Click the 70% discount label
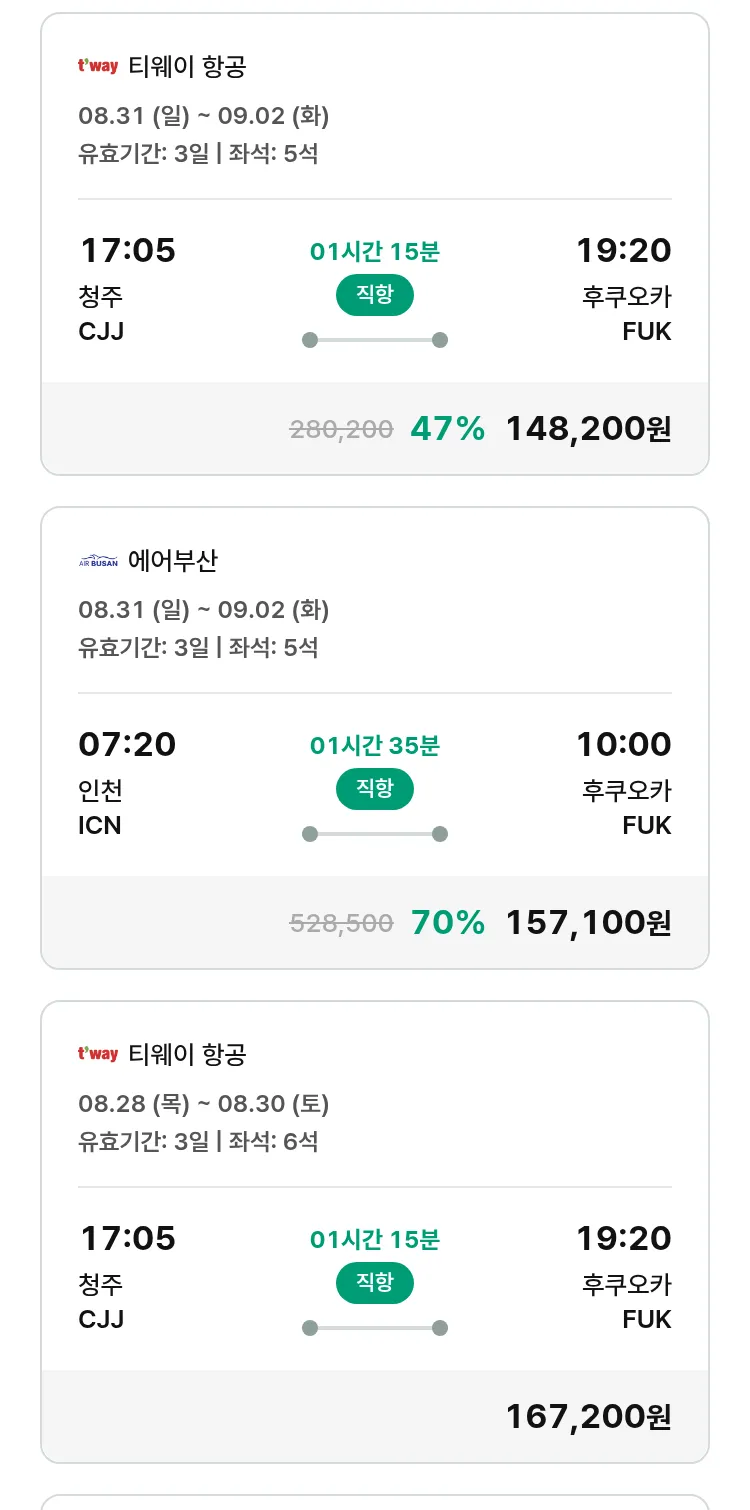The width and height of the screenshot is (750, 1510). tap(447, 922)
